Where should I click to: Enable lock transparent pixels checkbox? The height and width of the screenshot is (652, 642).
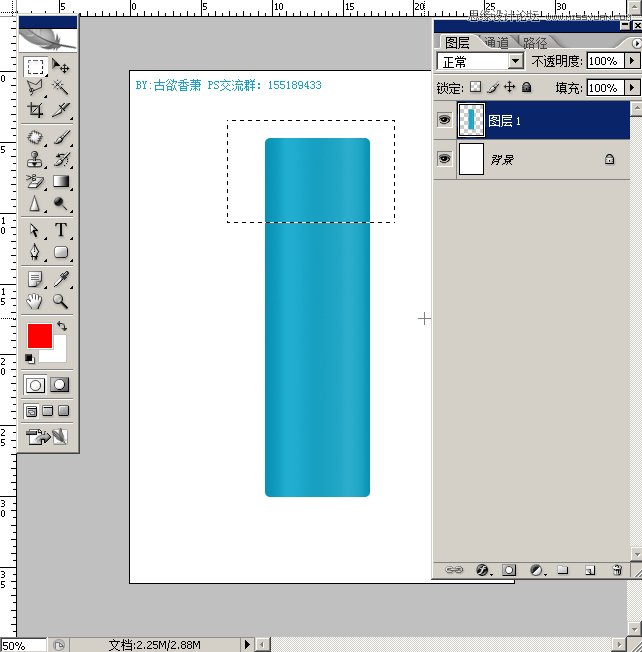476,88
